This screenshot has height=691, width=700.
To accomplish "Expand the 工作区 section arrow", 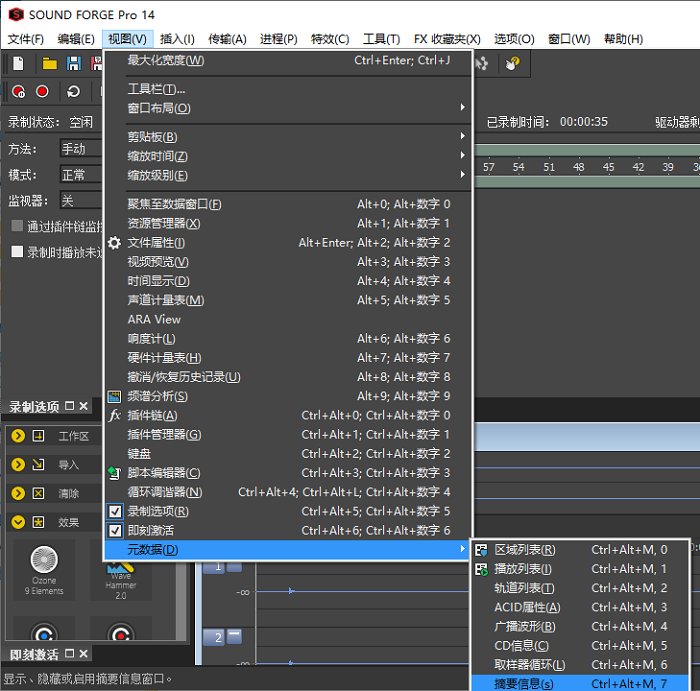I will [18, 436].
